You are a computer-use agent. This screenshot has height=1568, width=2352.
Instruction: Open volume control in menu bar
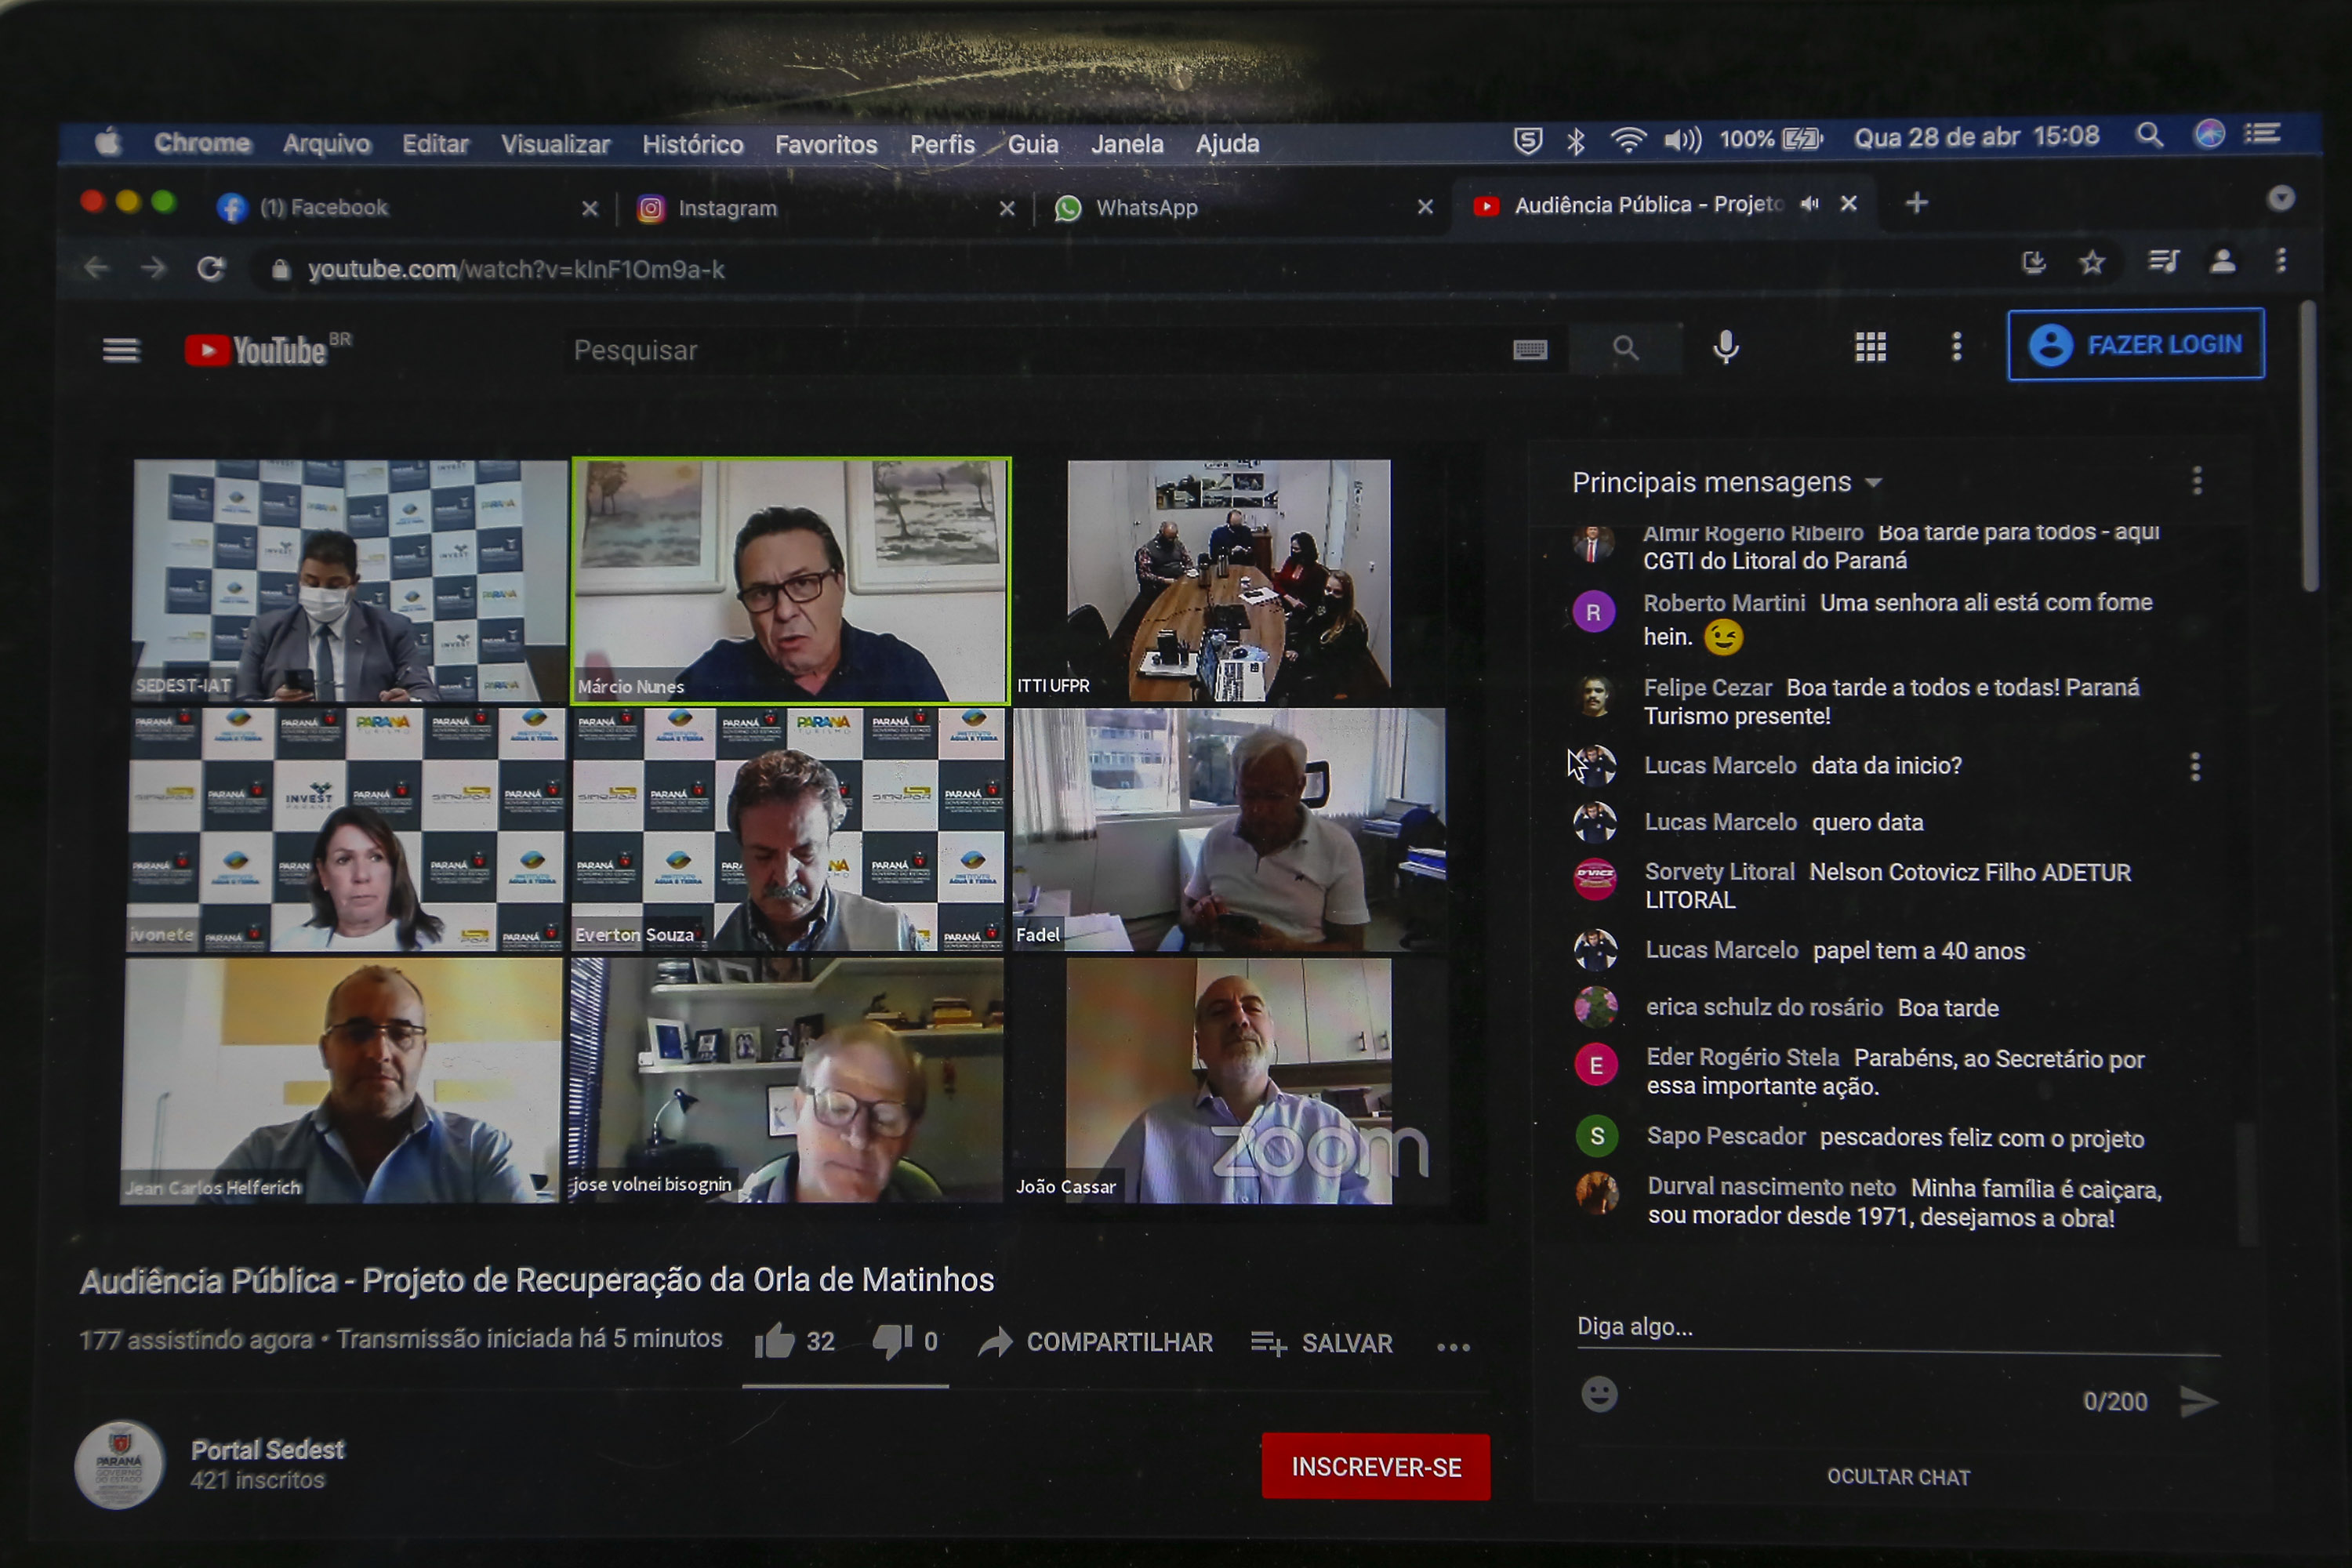[x=1682, y=139]
